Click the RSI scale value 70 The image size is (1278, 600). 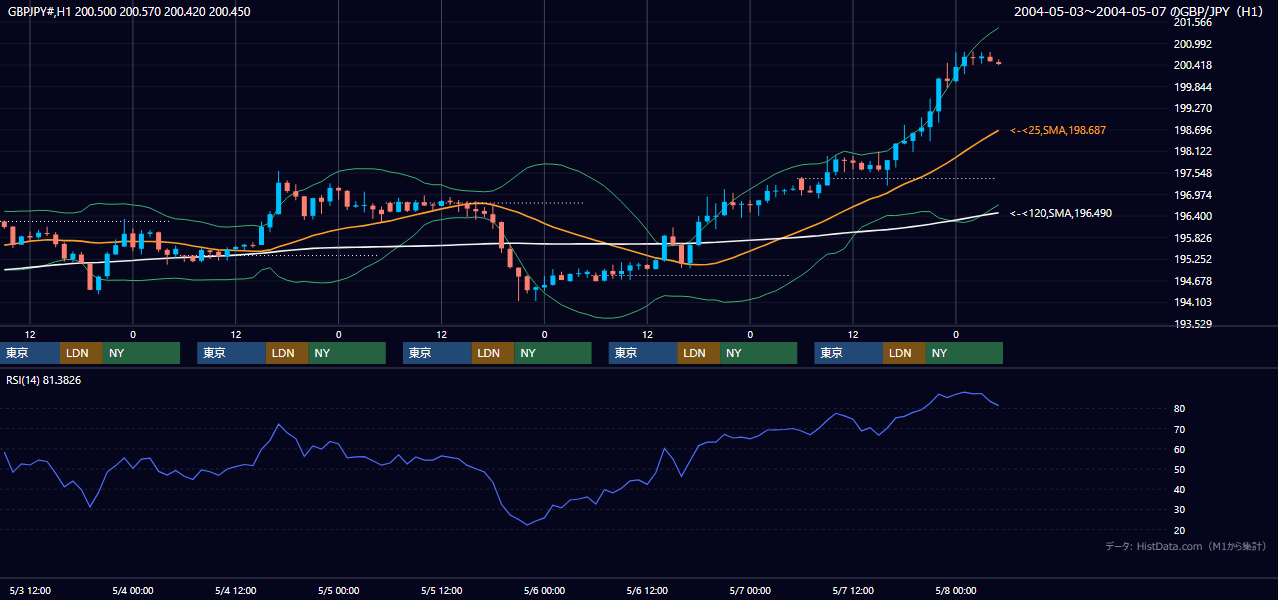tap(1180, 429)
